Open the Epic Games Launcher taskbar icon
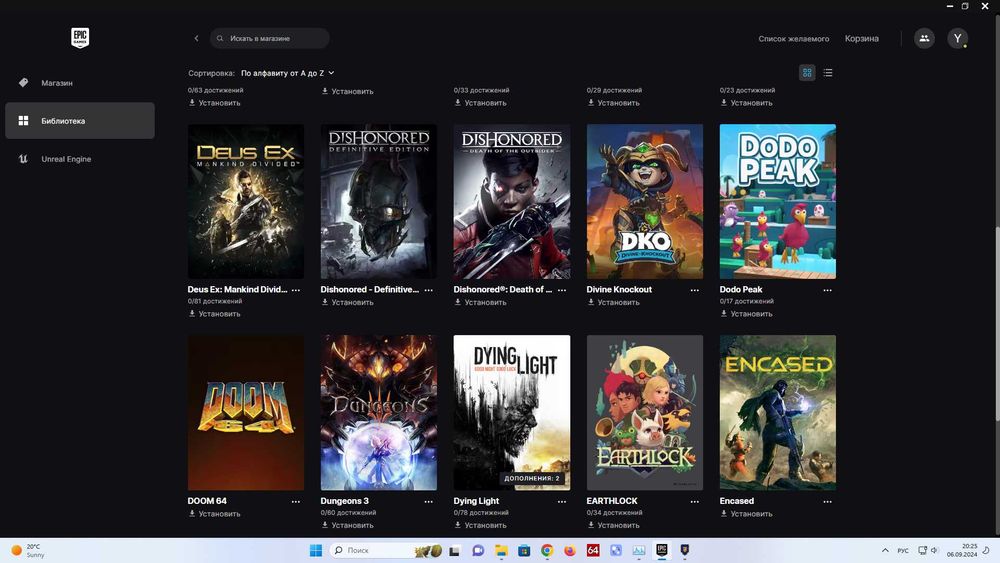 click(662, 550)
